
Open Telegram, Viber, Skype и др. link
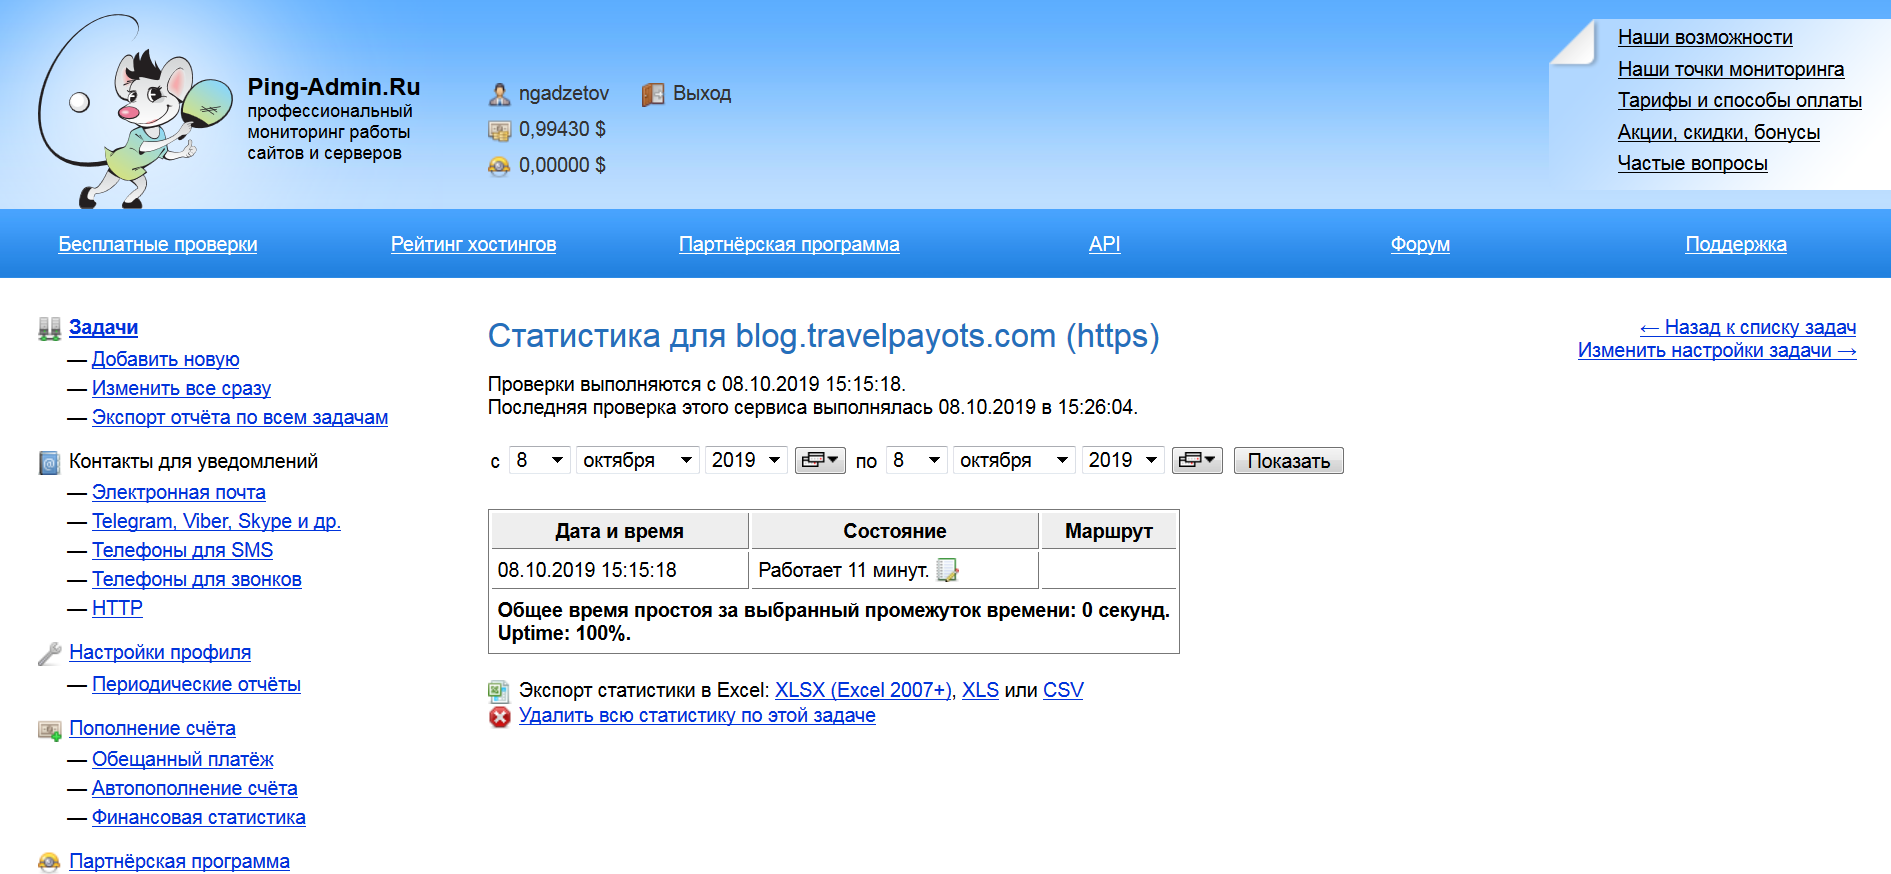tap(216, 521)
